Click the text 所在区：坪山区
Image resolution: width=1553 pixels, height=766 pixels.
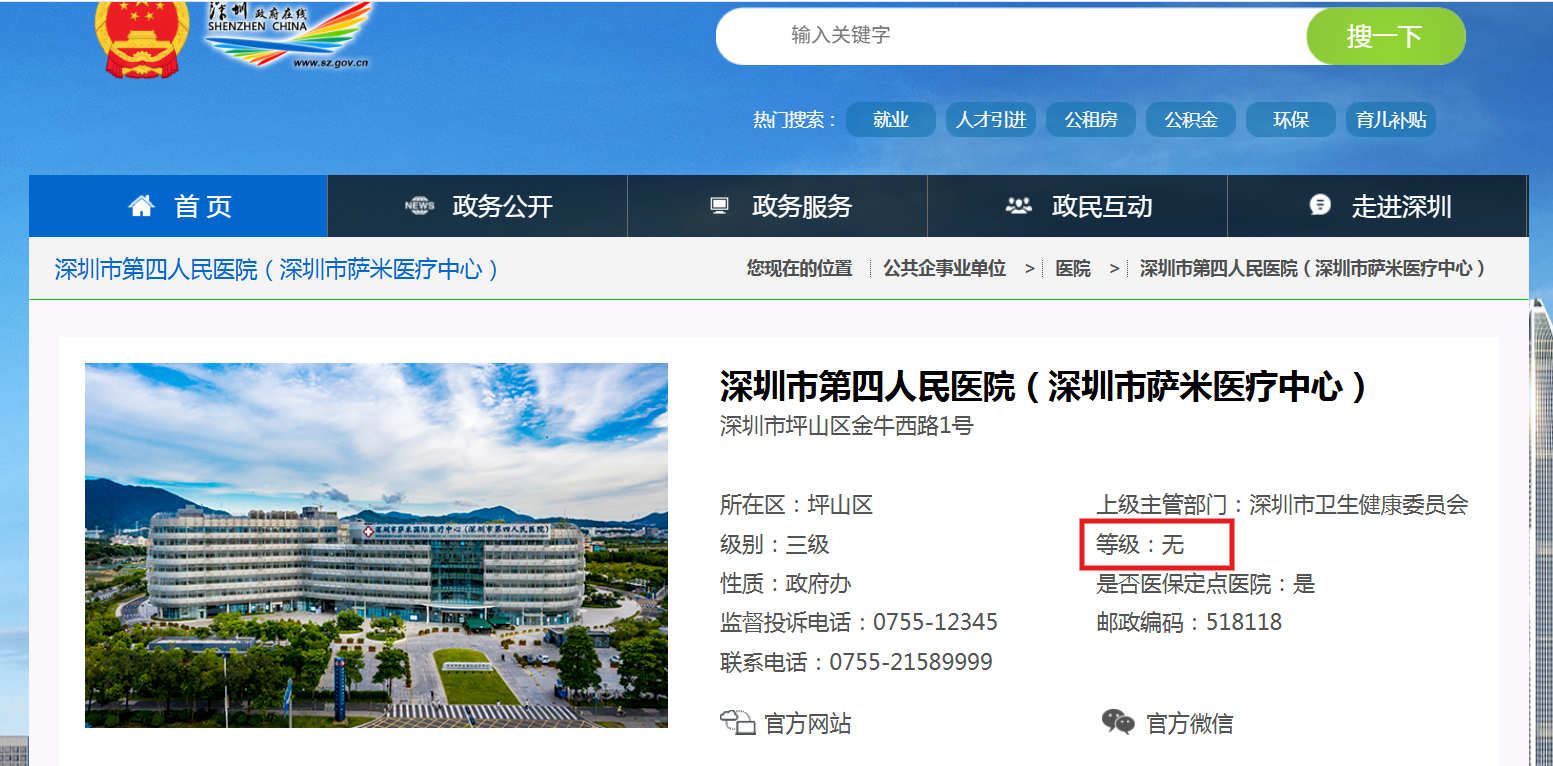click(796, 505)
